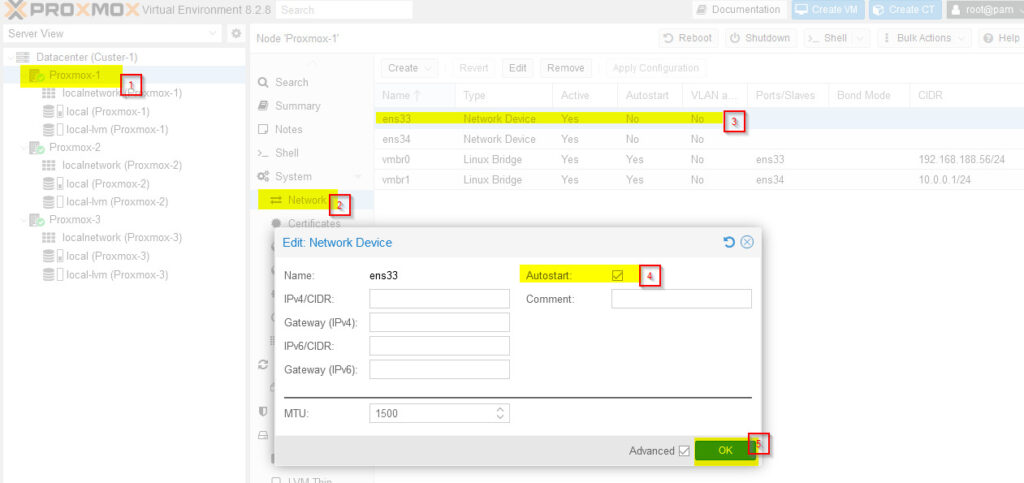The width and height of the screenshot is (1024, 483).
Task: Click the Revert button
Action: 473,68
